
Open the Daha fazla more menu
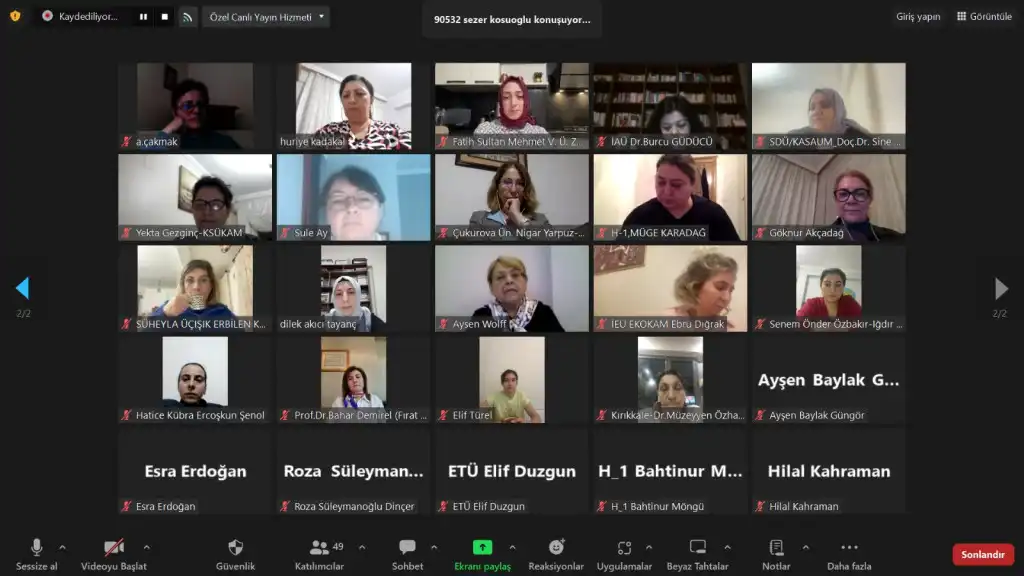[x=849, y=548]
